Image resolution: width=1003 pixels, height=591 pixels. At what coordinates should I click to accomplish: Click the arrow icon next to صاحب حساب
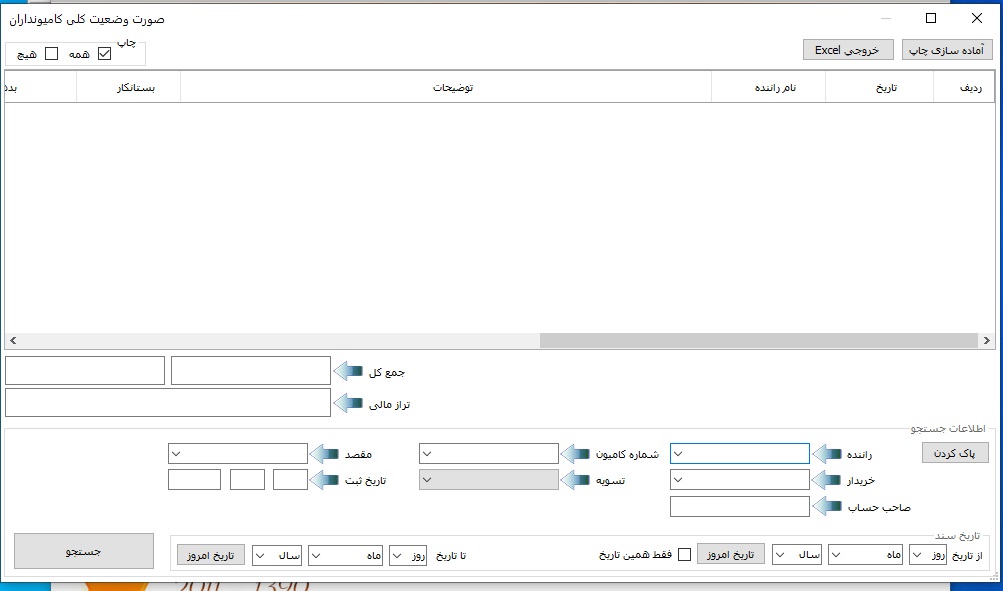tap(826, 507)
